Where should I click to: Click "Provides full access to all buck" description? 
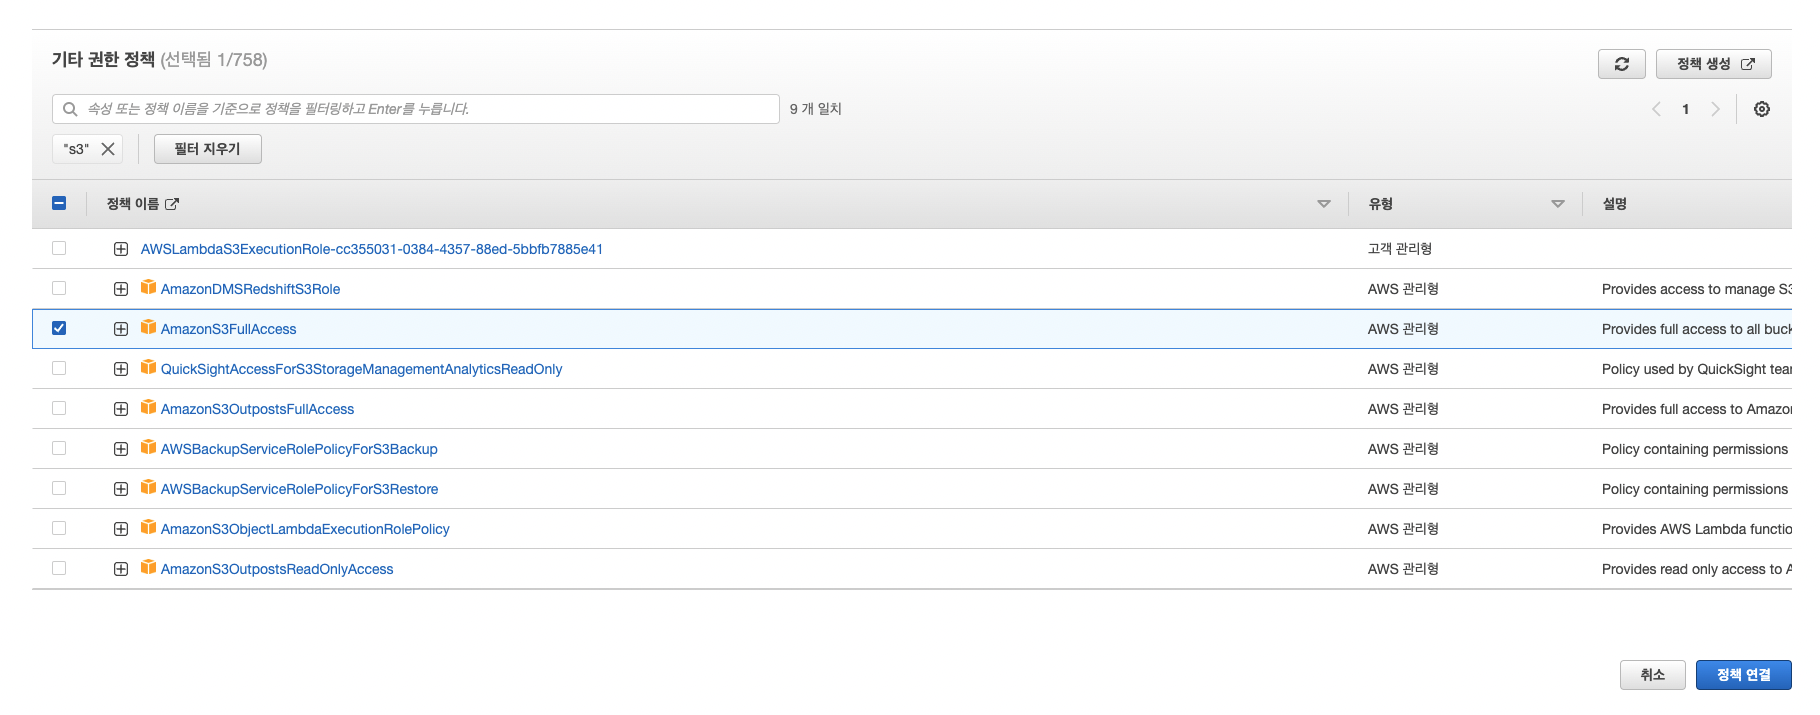click(1697, 329)
